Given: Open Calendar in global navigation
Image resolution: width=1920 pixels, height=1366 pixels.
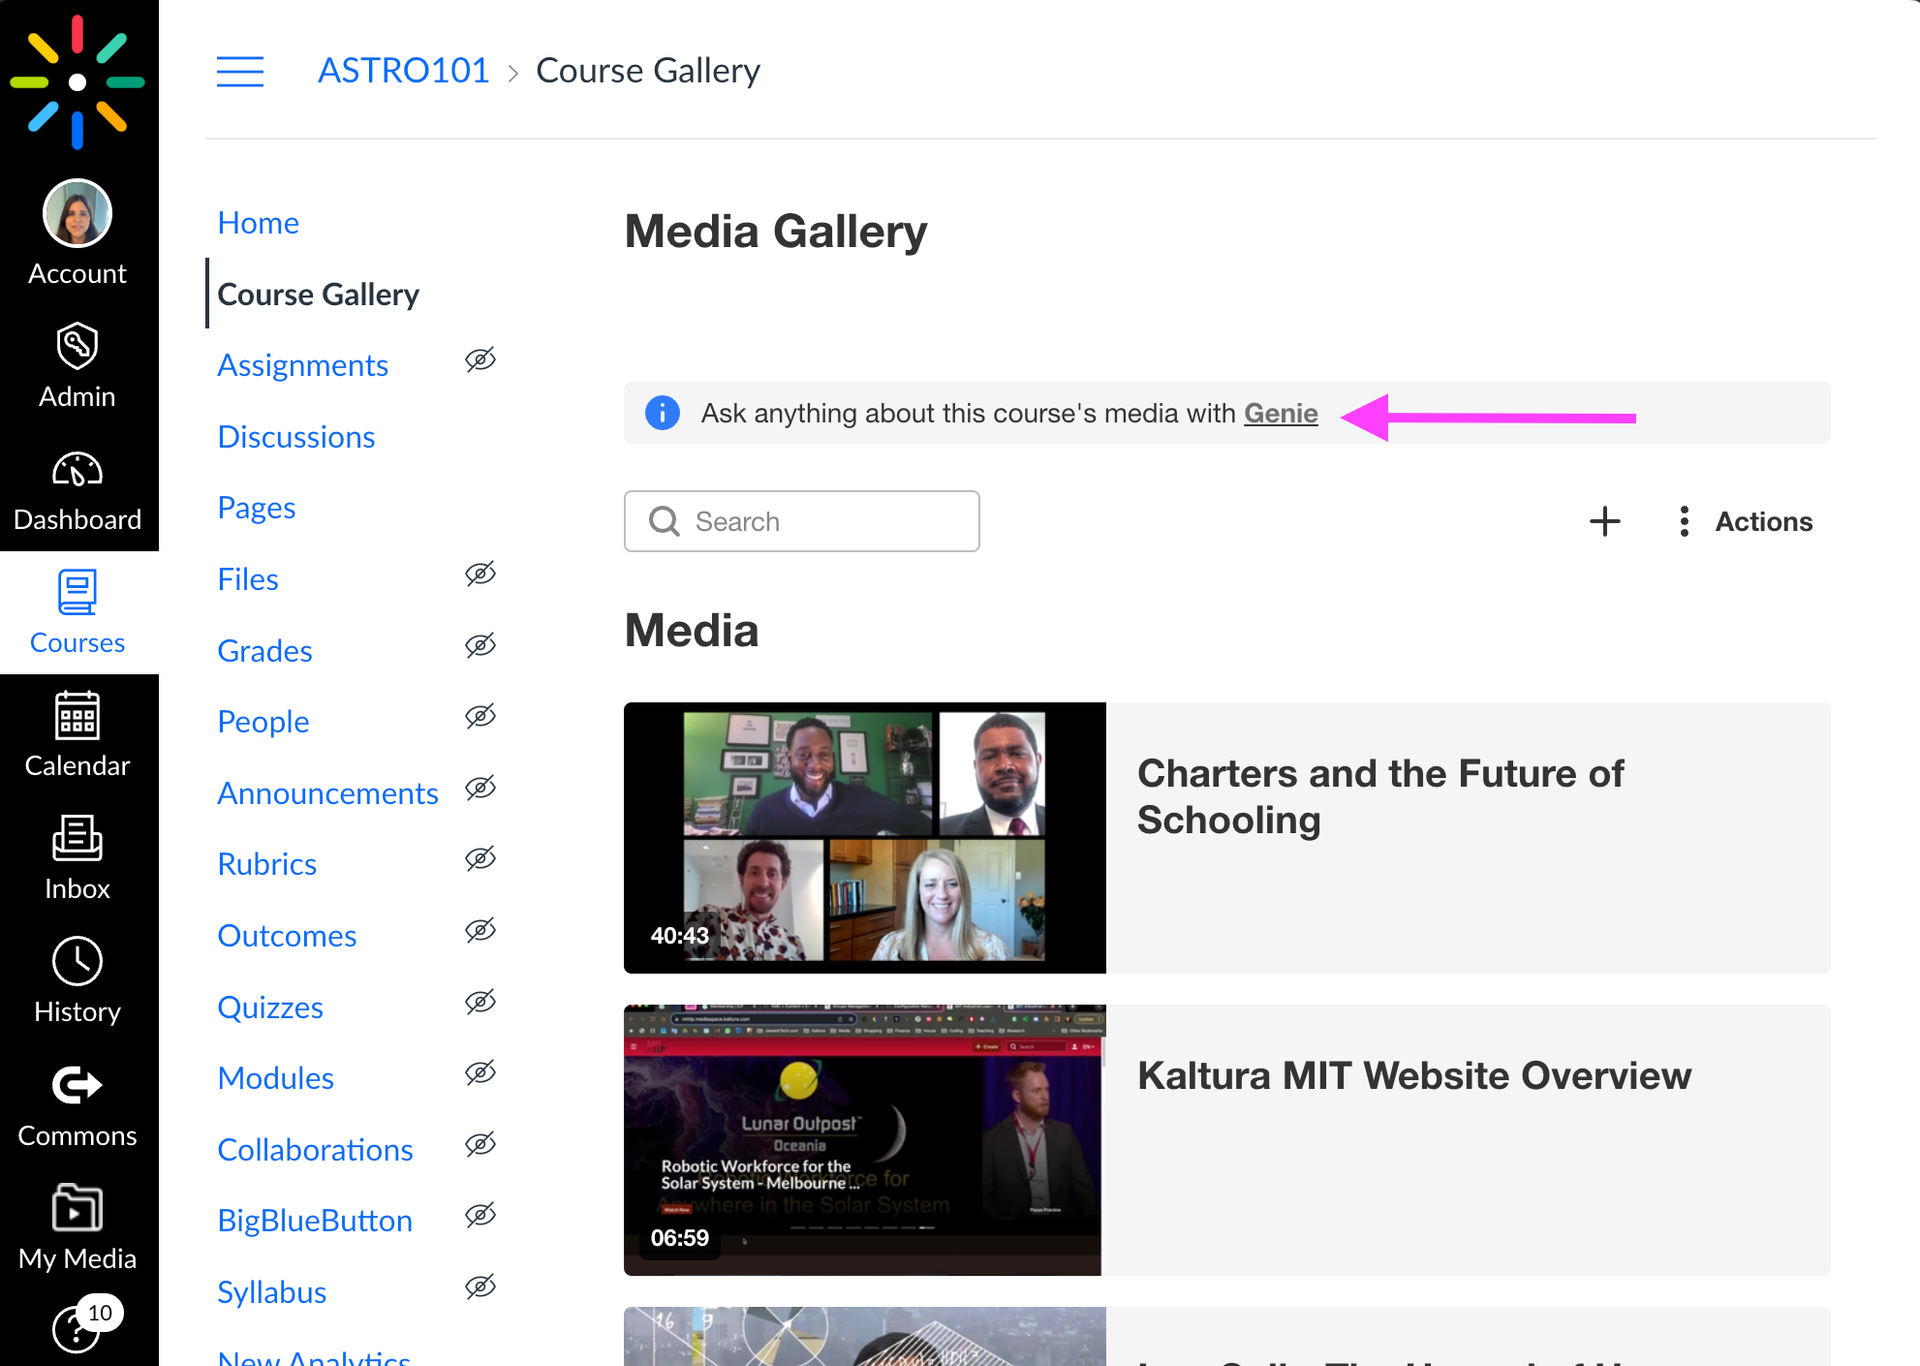Looking at the screenshot, I should tap(77, 716).
